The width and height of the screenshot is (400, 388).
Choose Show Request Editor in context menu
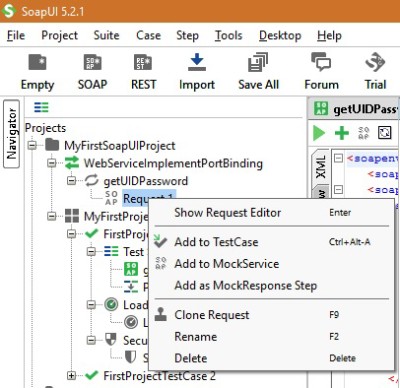(271, 212)
